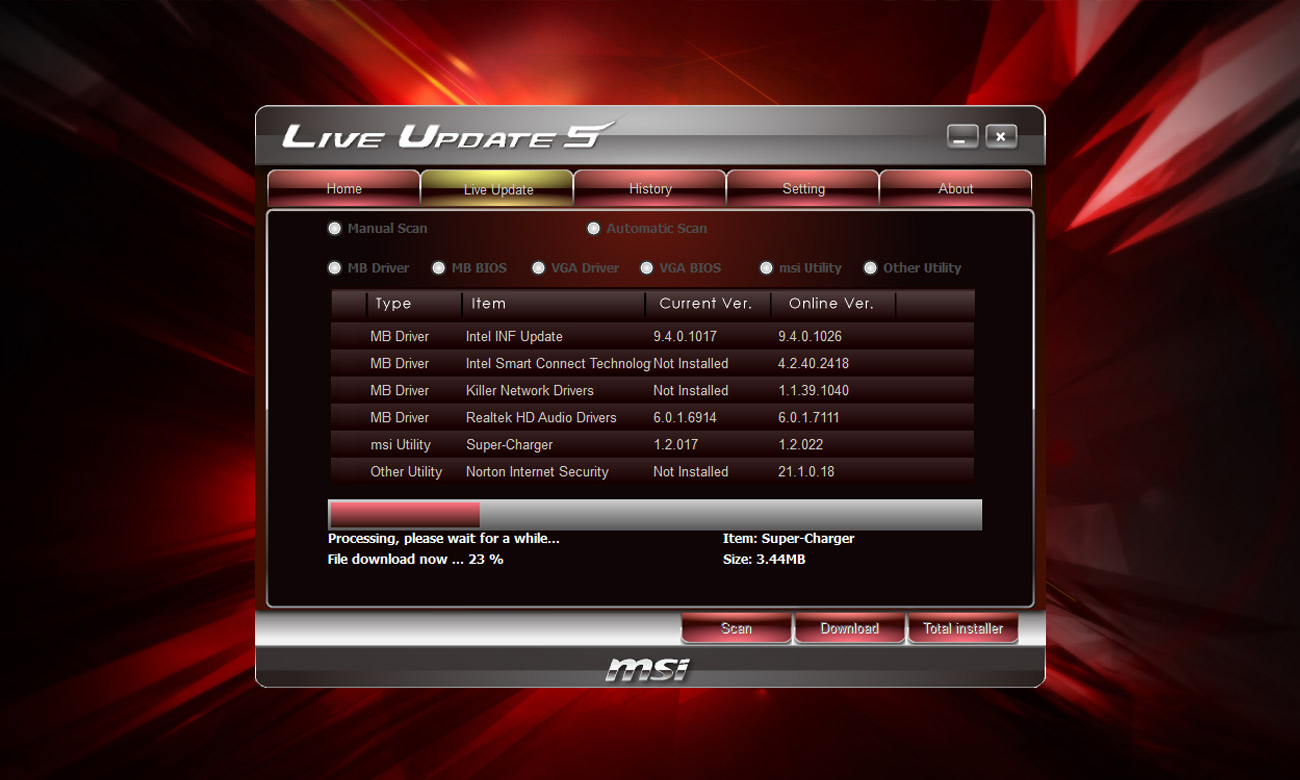Select the VGA Driver radio button
The width and height of the screenshot is (1300, 780).
point(538,268)
